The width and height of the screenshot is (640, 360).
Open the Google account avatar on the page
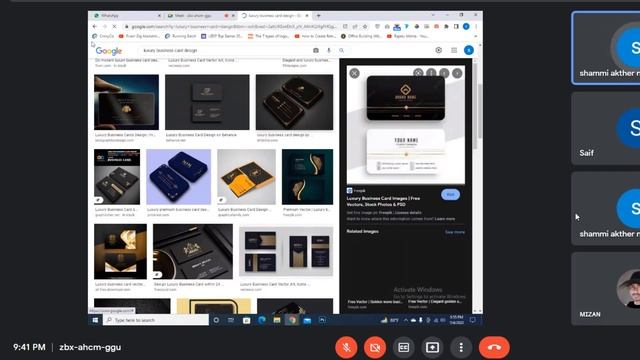[x=469, y=50]
